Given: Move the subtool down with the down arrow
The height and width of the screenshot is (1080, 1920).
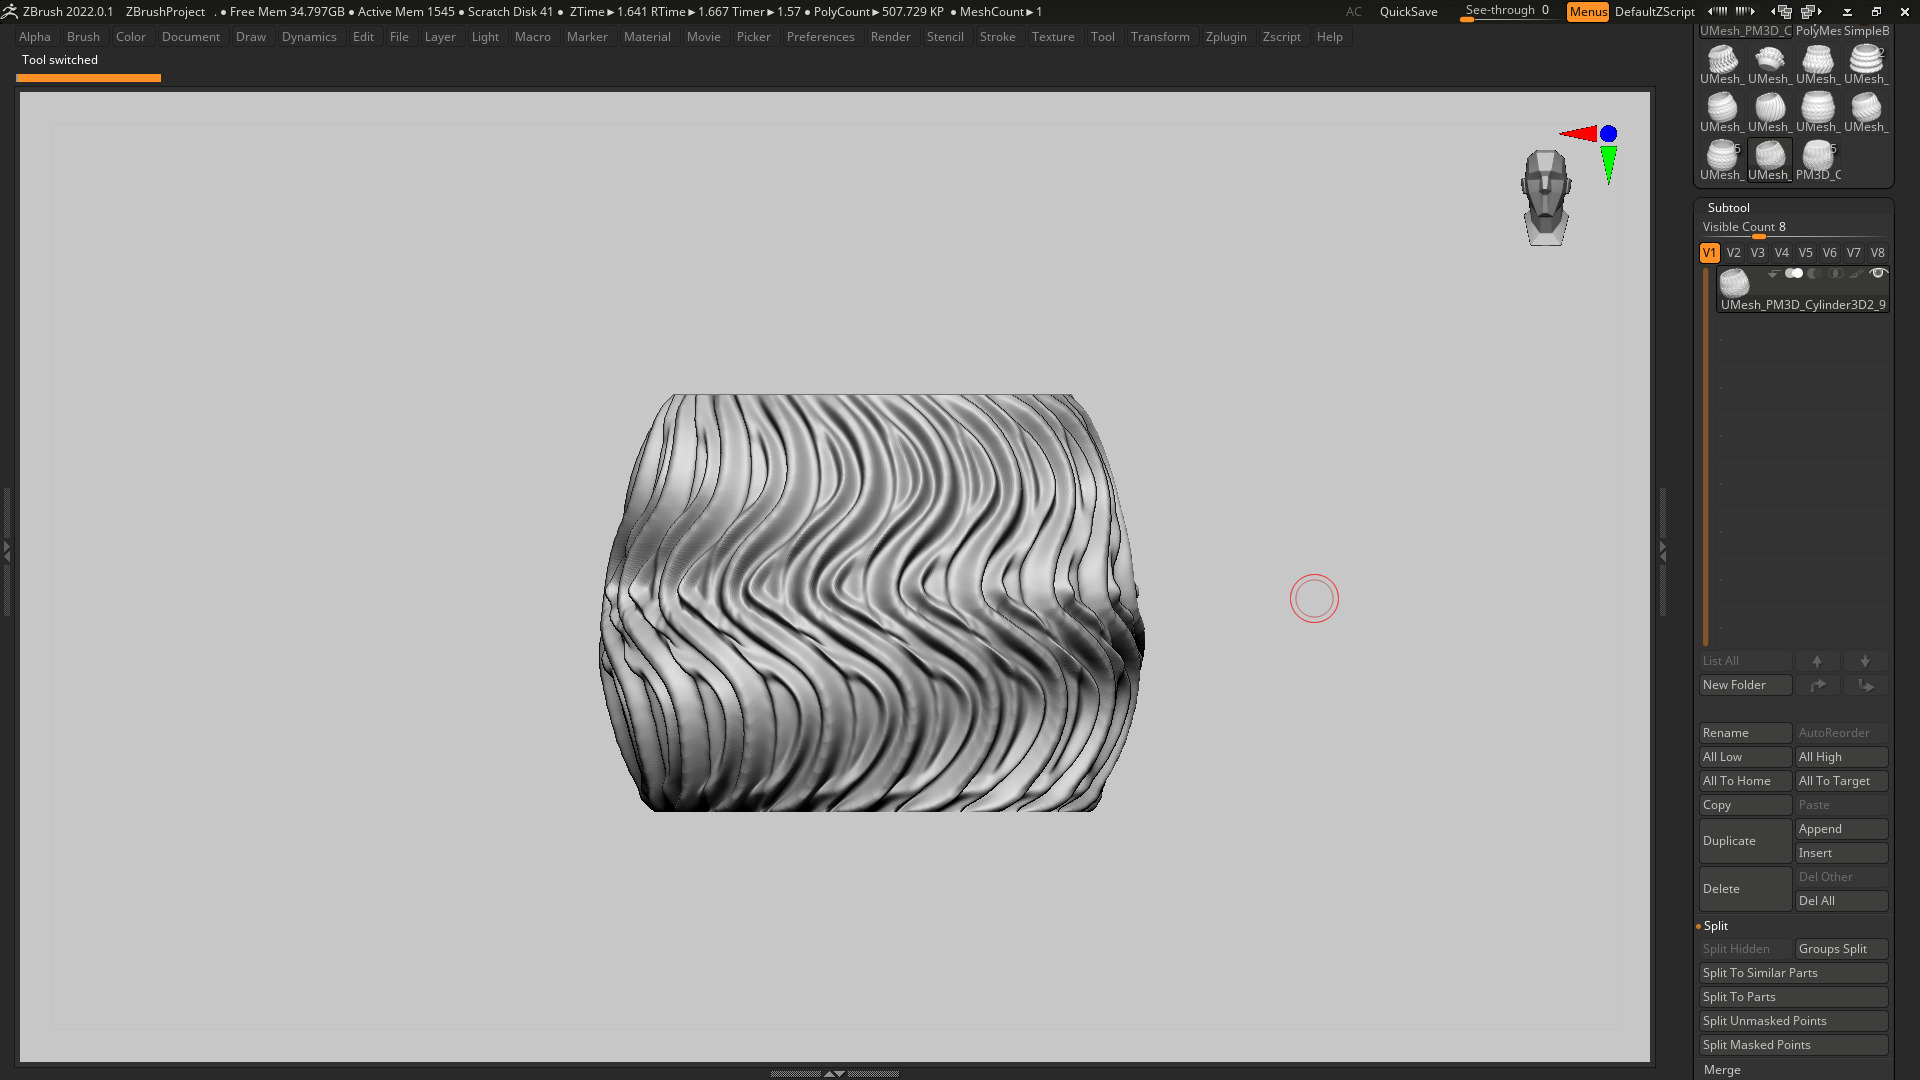Looking at the screenshot, I should pos(1865,661).
